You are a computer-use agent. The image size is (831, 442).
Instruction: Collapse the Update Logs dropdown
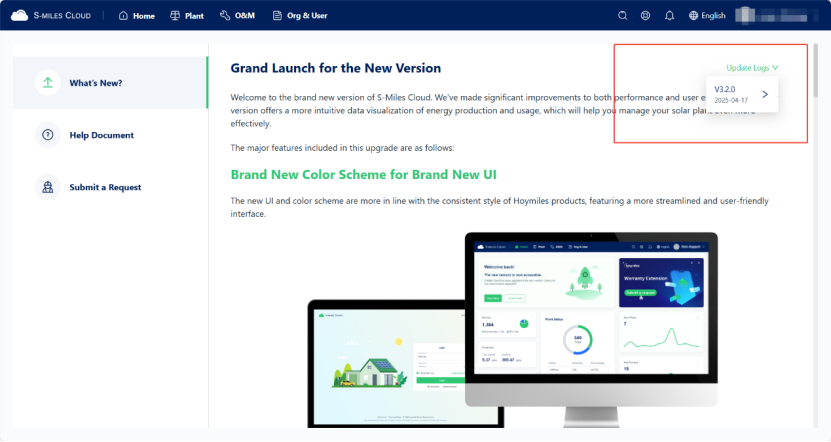tap(752, 68)
